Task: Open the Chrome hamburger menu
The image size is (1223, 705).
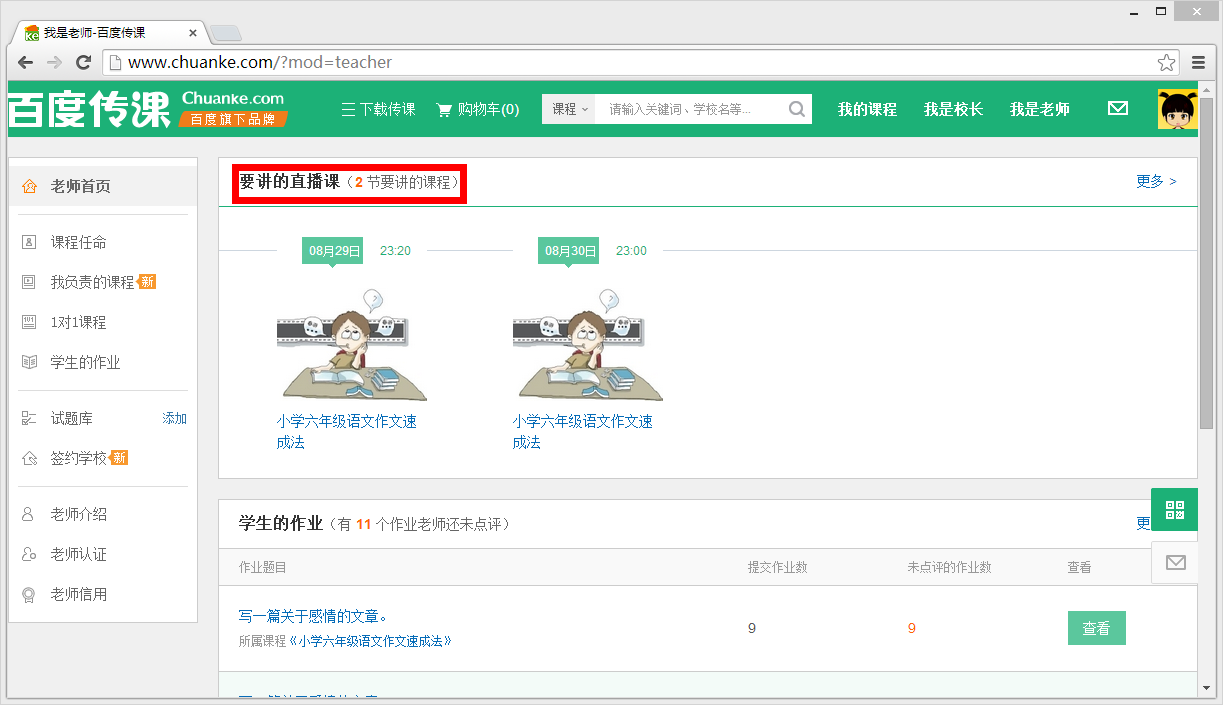Action: (1198, 61)
